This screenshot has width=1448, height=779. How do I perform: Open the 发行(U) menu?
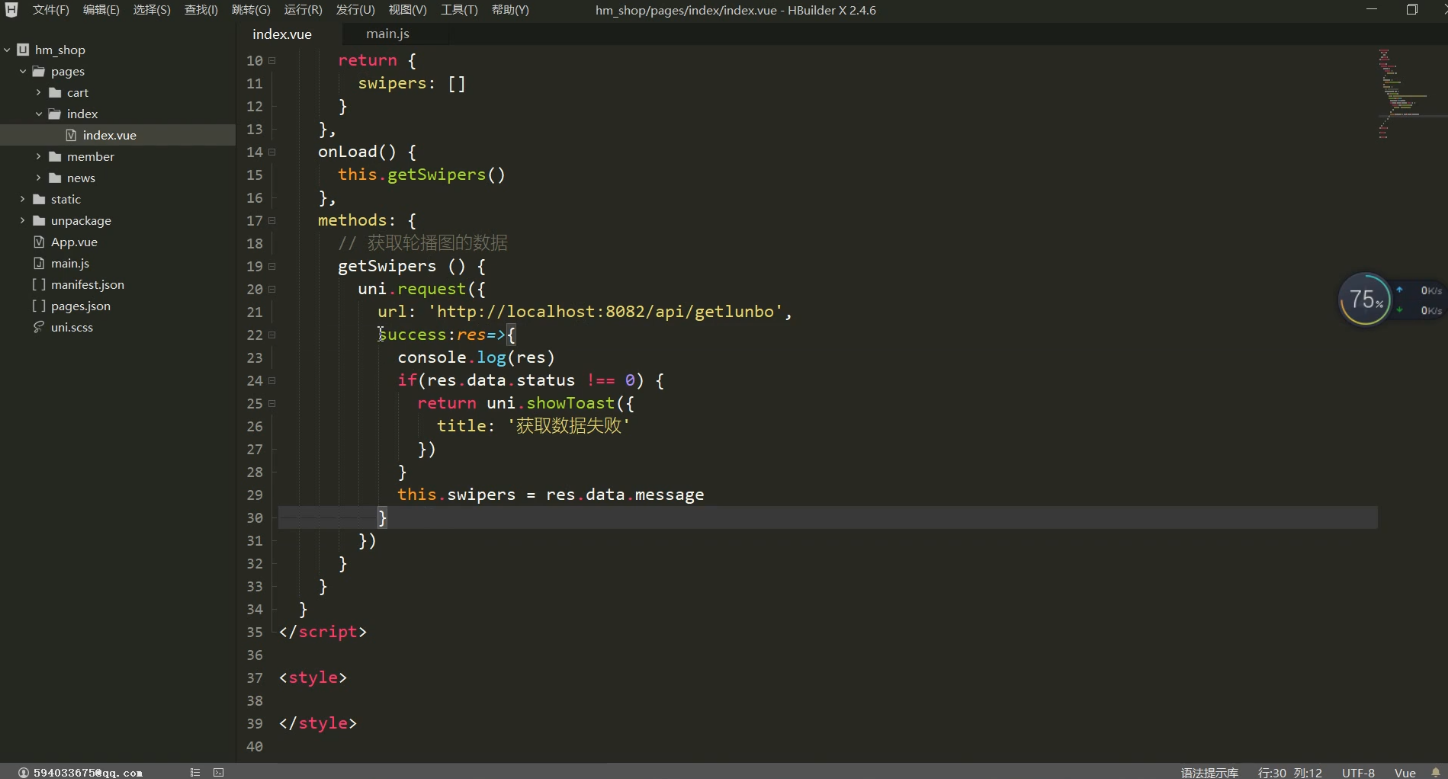(355, 10)
